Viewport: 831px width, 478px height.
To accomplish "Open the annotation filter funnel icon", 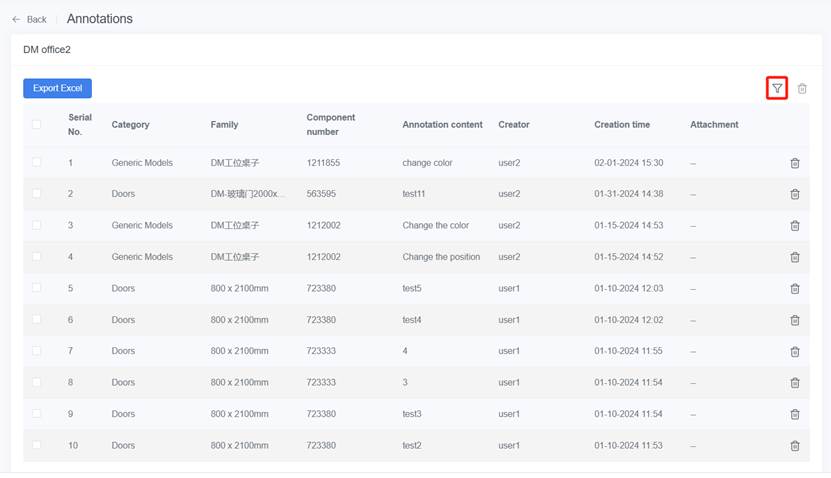I will [777, 88].
